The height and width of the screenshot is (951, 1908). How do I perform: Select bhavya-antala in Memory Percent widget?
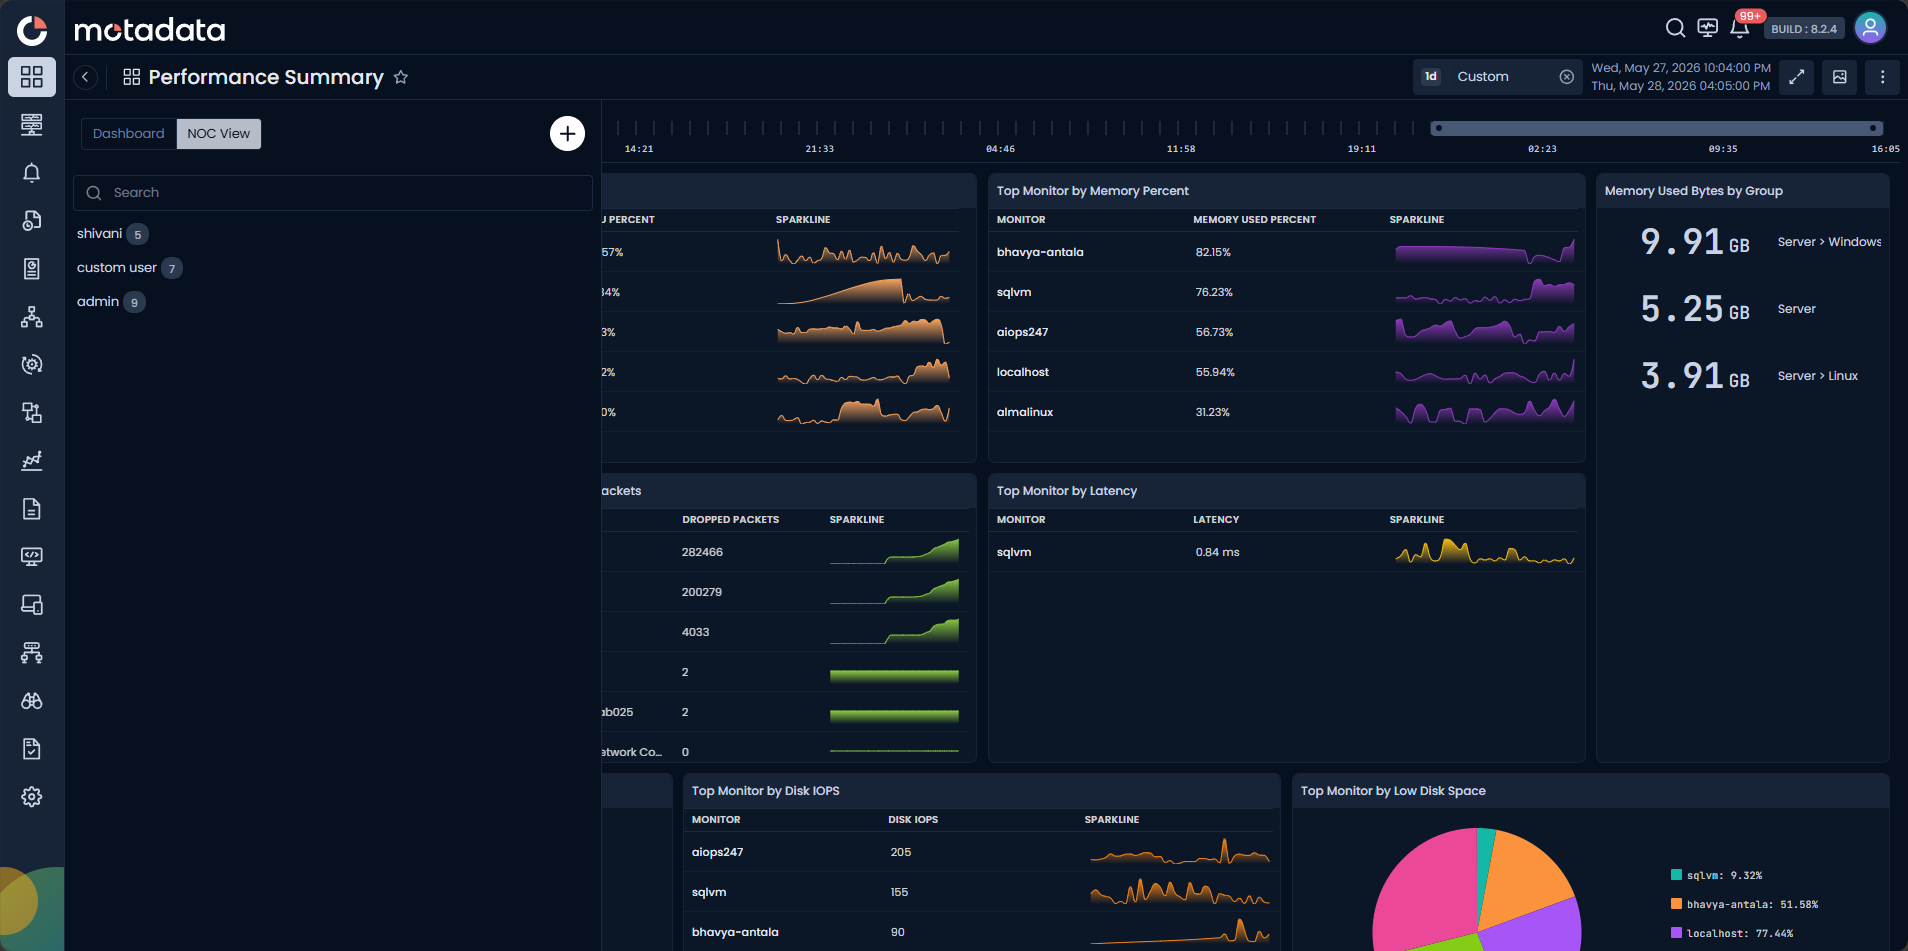(x=1040, y=252)
